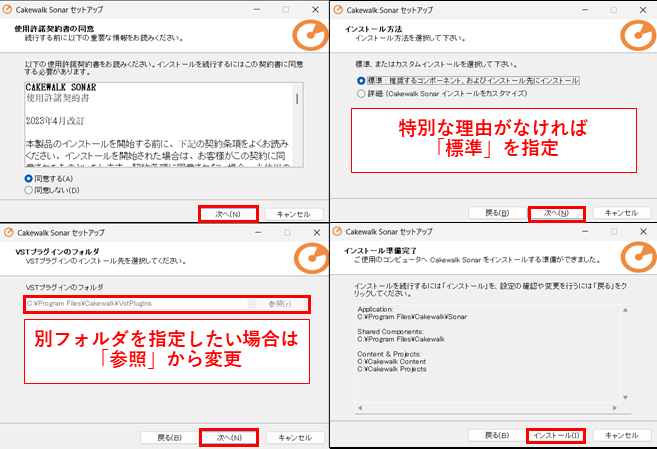Click 戻る(B) in the VSTプラグインのフォルダ window
657x449 pixels.
coord(170,438)
